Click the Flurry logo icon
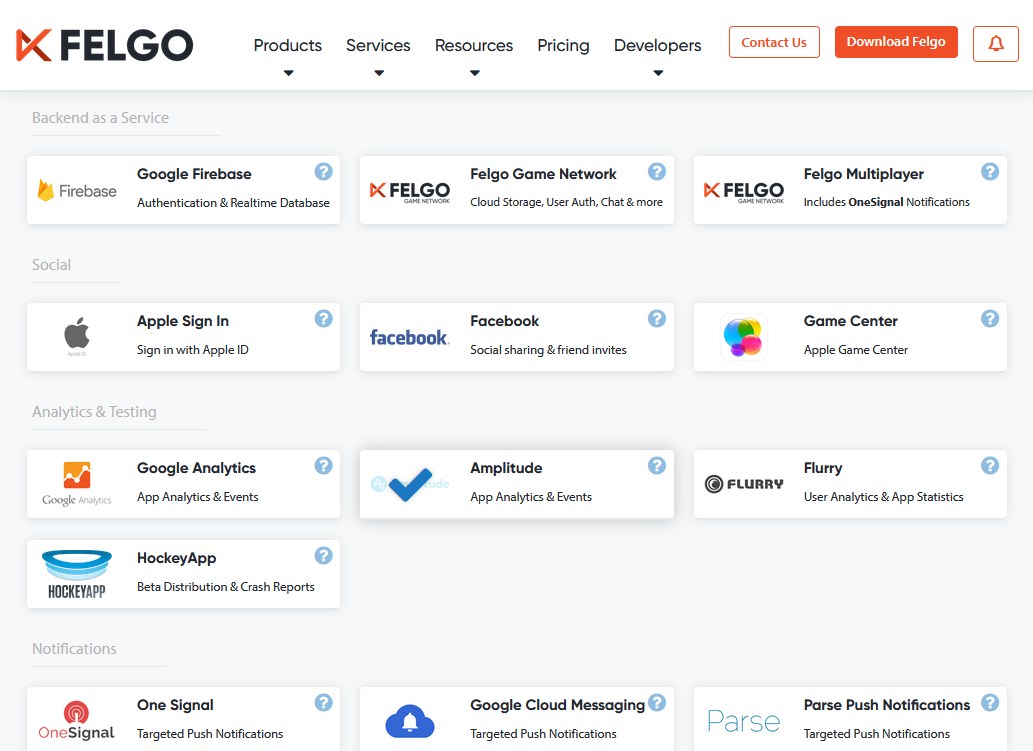This screenshot has height=751, width=1033. point(743,484)
